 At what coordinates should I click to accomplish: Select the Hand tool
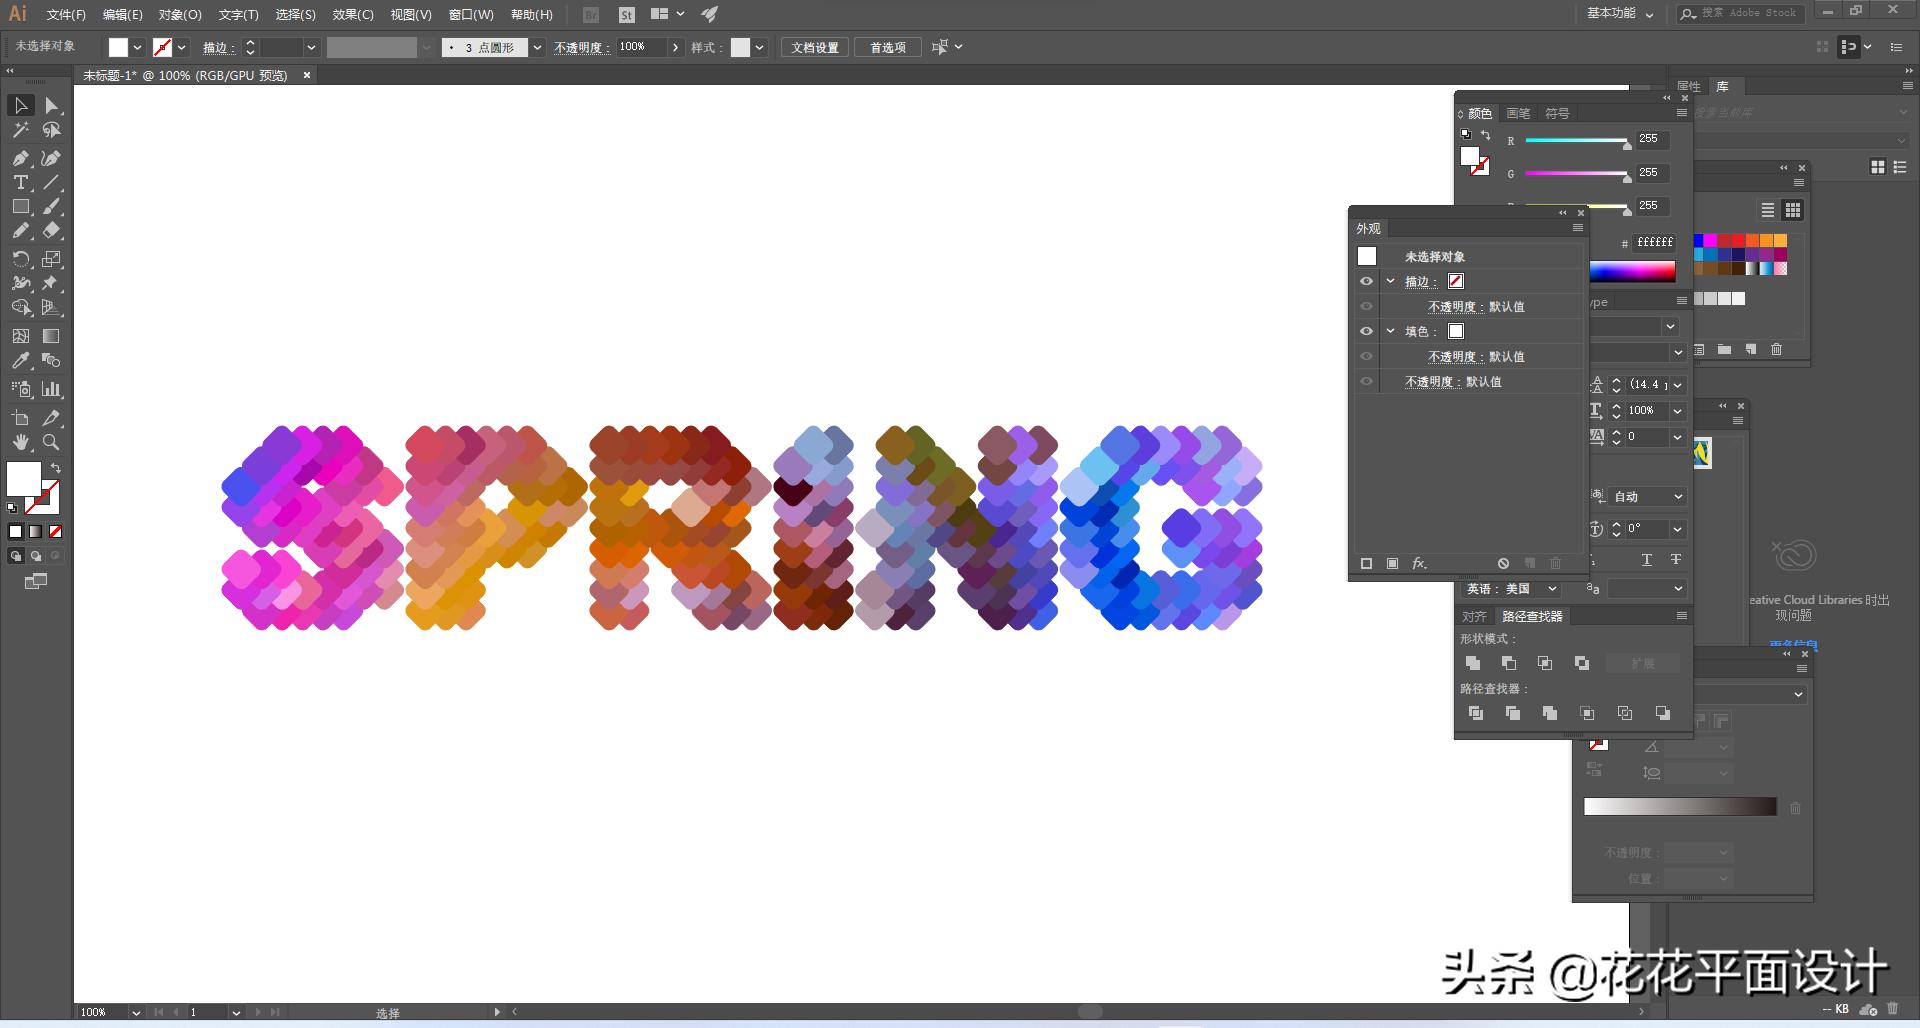[x=20, y=442]
